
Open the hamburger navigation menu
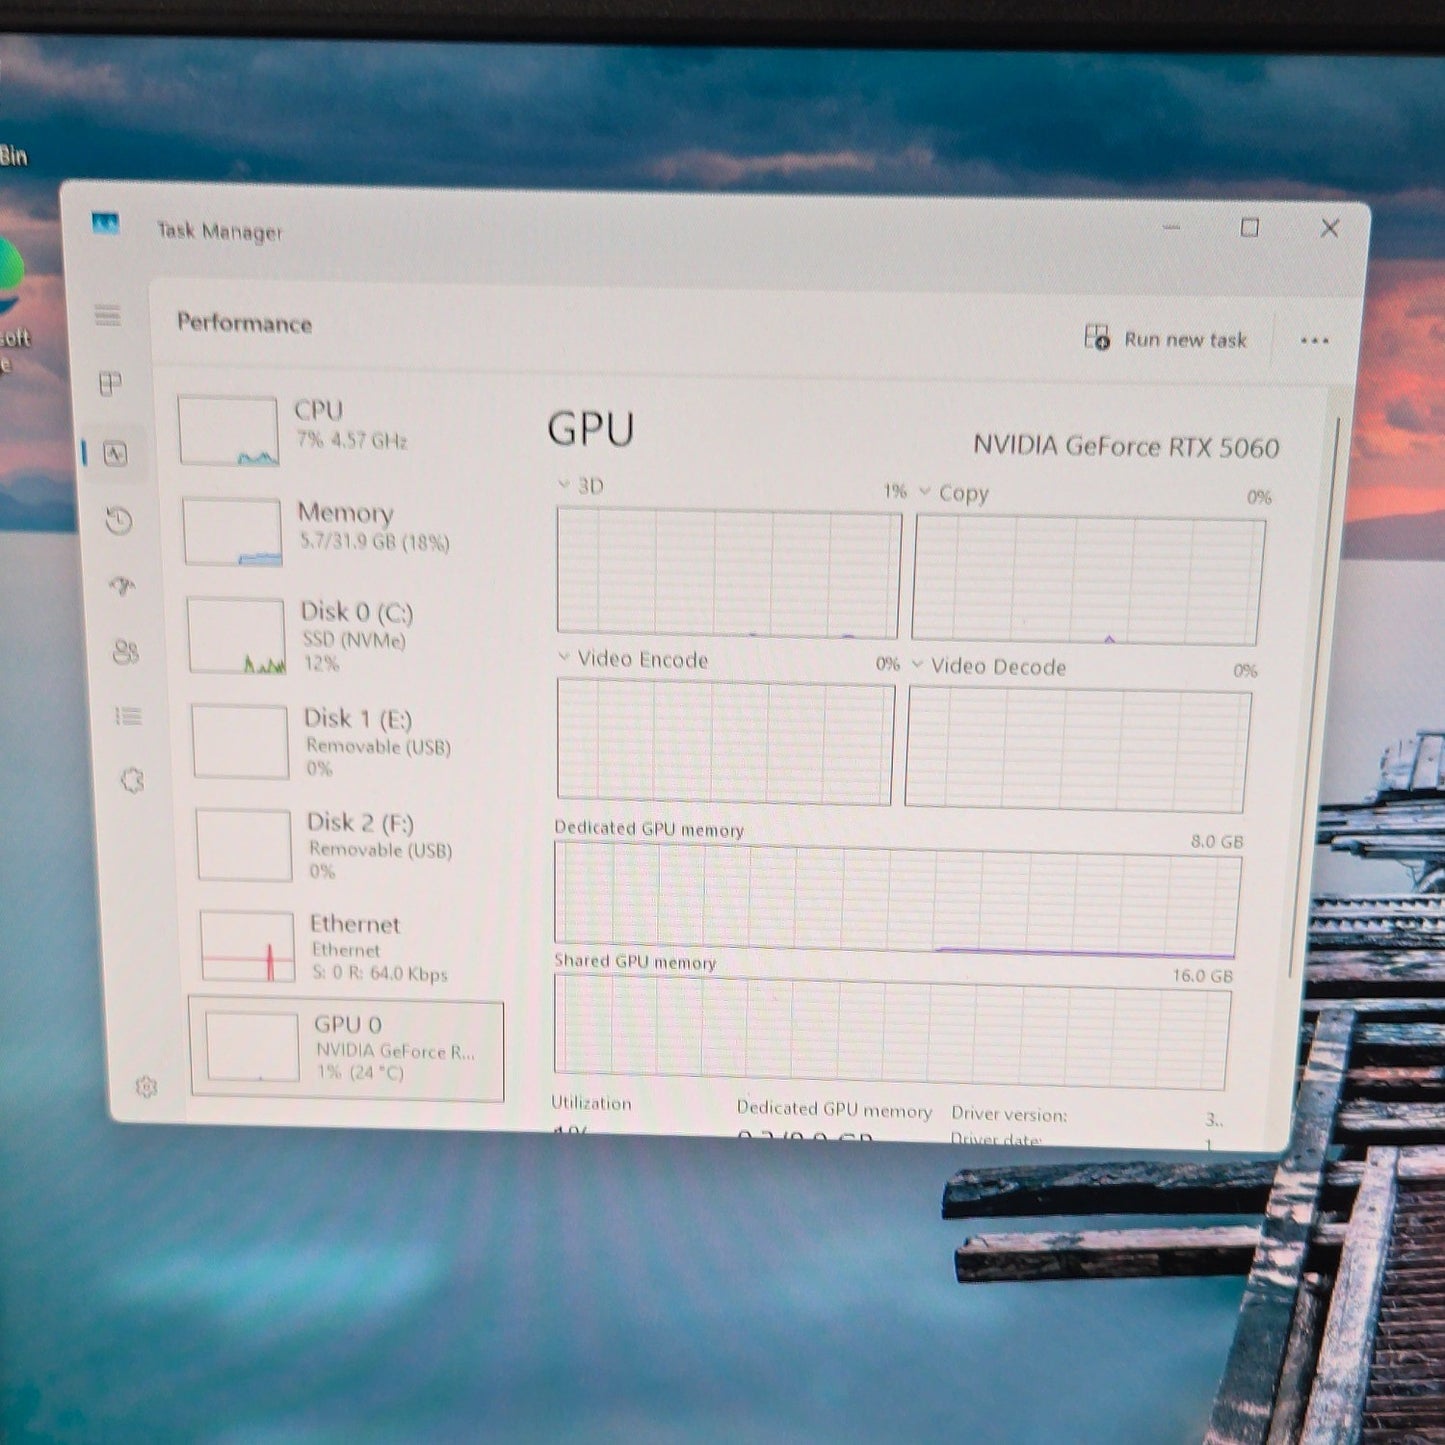point(108,316)
